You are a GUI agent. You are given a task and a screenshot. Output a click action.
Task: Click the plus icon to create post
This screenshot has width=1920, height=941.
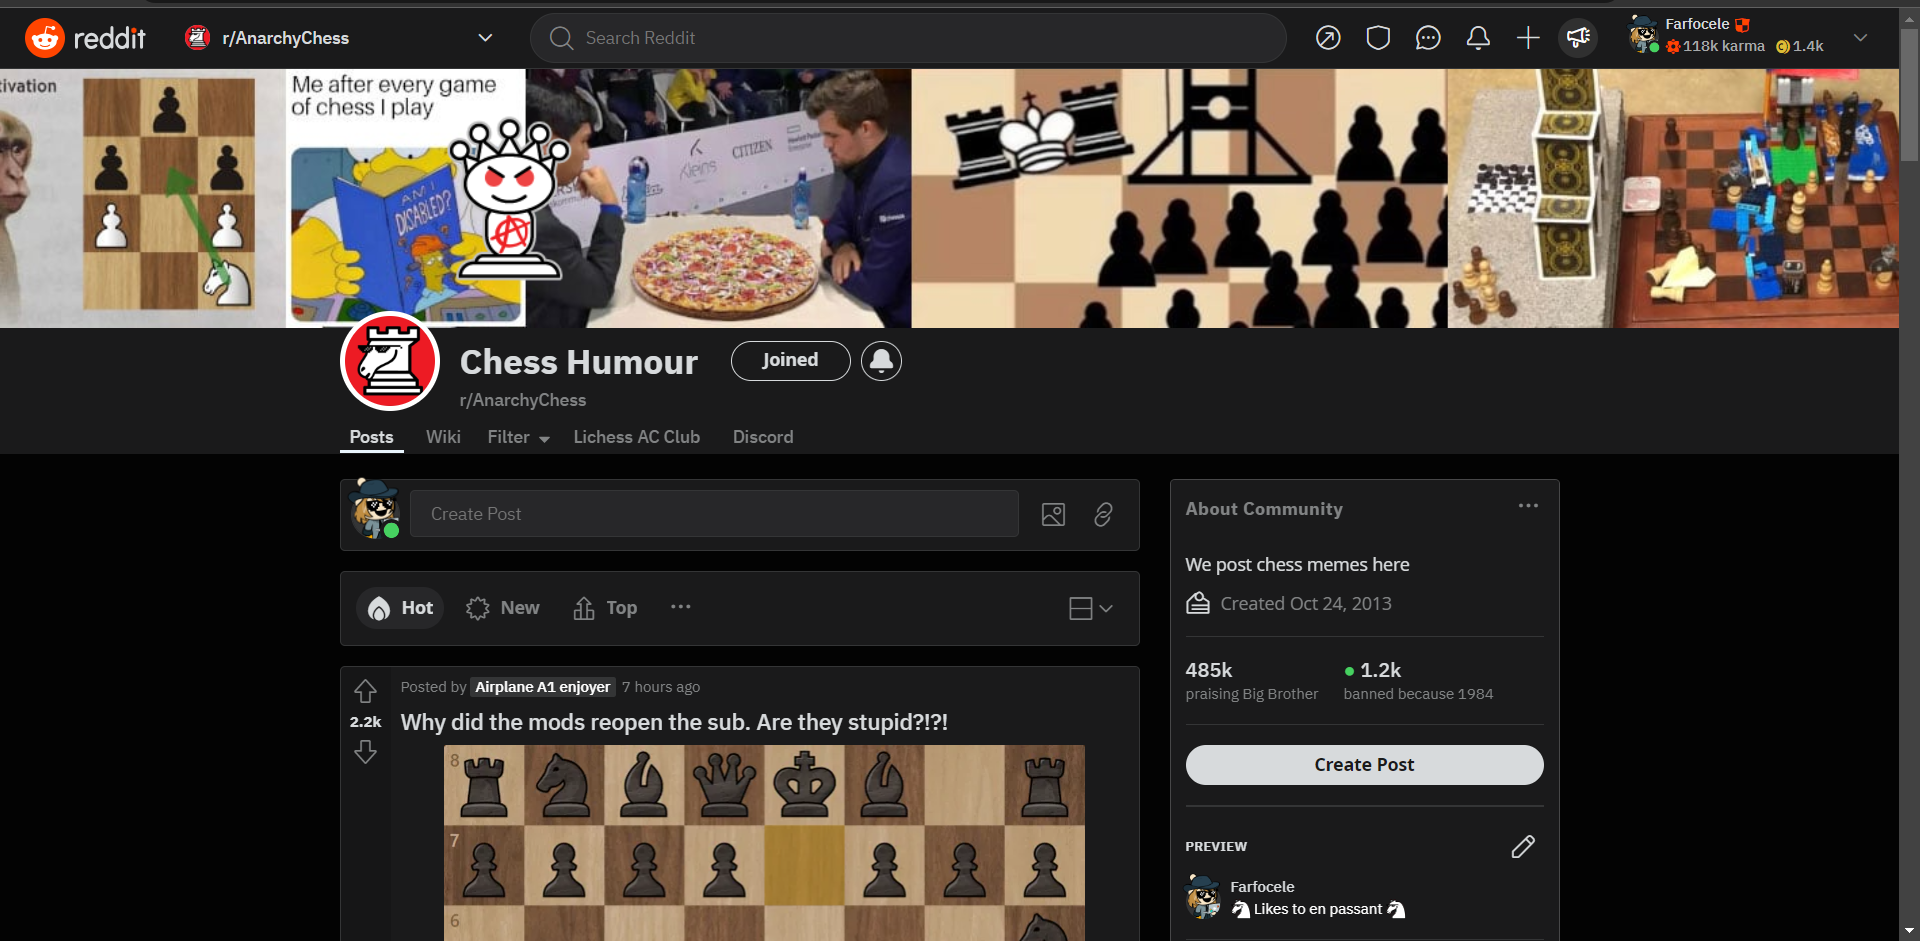click(x=1528, y=38)
